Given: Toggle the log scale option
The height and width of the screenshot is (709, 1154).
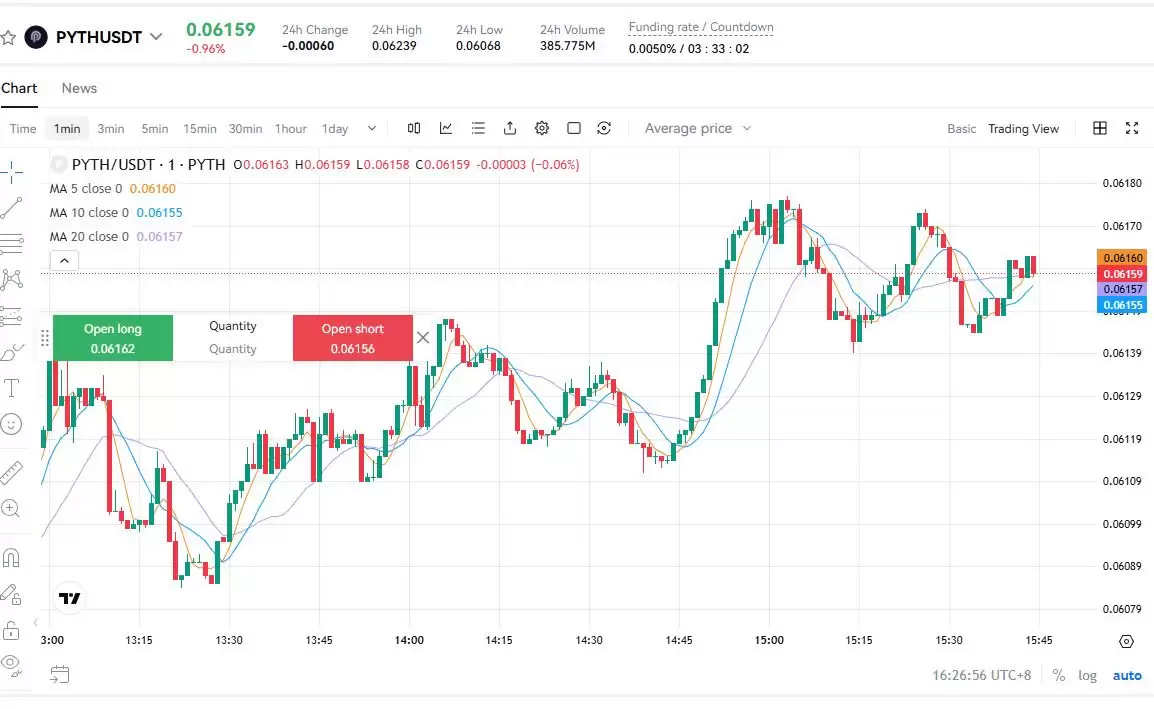Looking at the screenshot, I should 1087,675.
